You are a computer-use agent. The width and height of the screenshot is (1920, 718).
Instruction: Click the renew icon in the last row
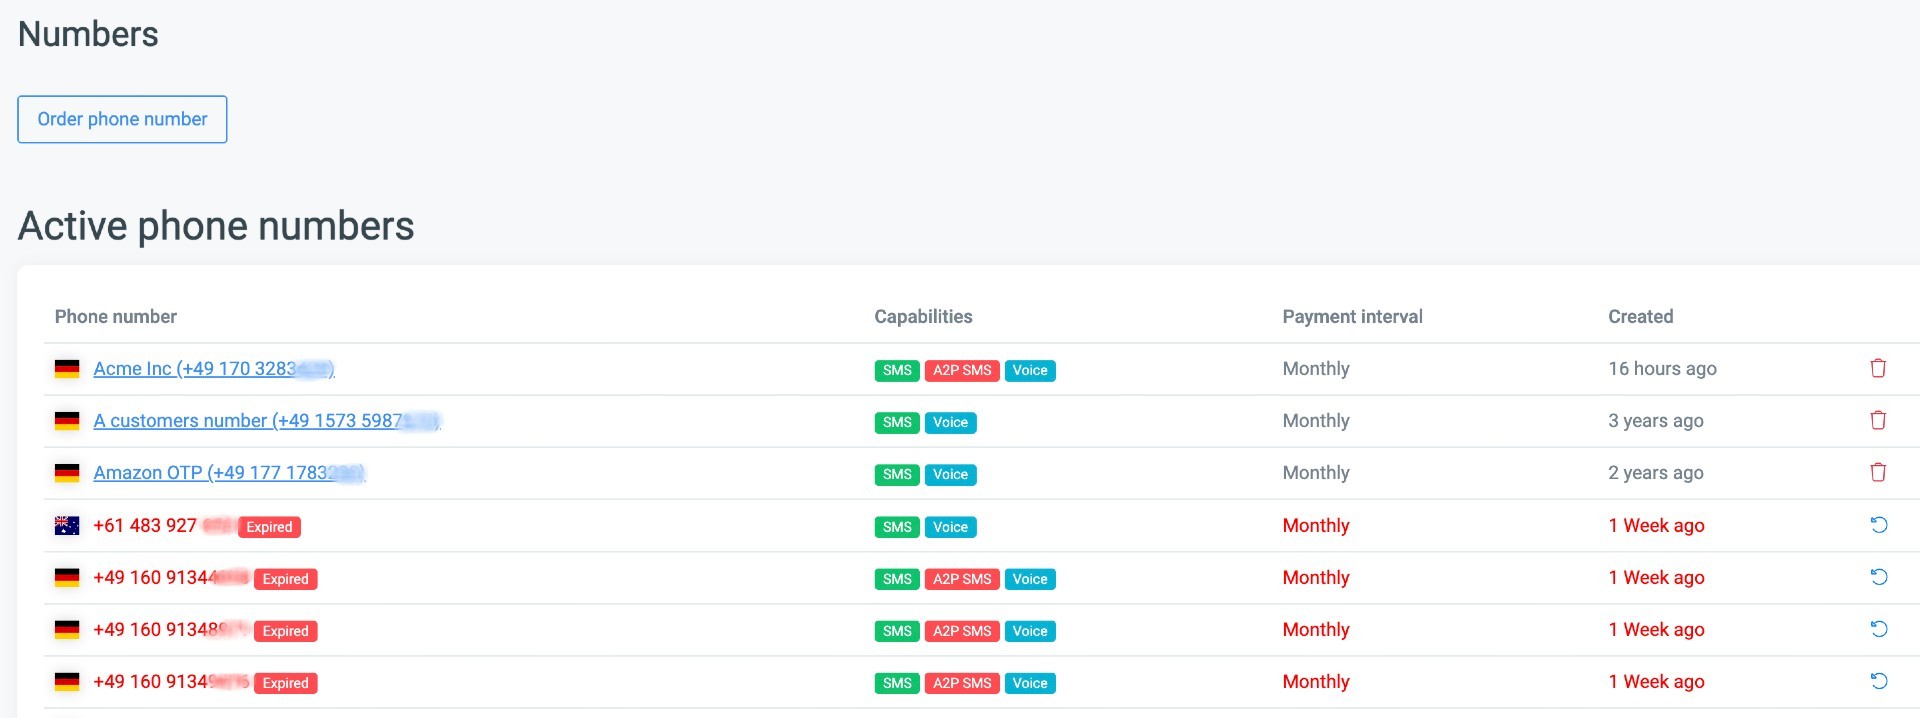1879,681
